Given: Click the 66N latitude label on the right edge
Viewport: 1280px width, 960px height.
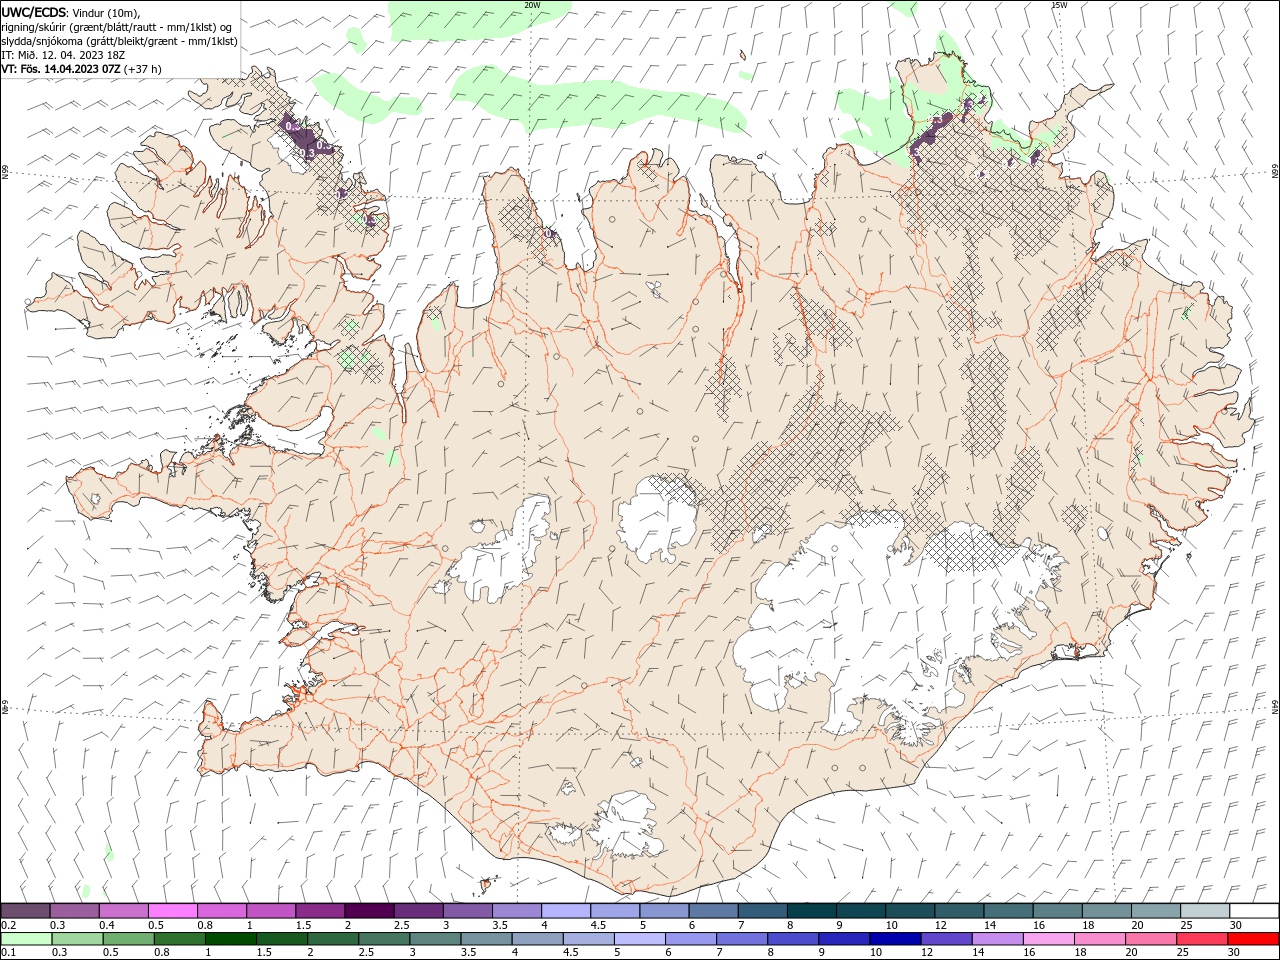Looking at the screenshot, I should coord(1275,171).
